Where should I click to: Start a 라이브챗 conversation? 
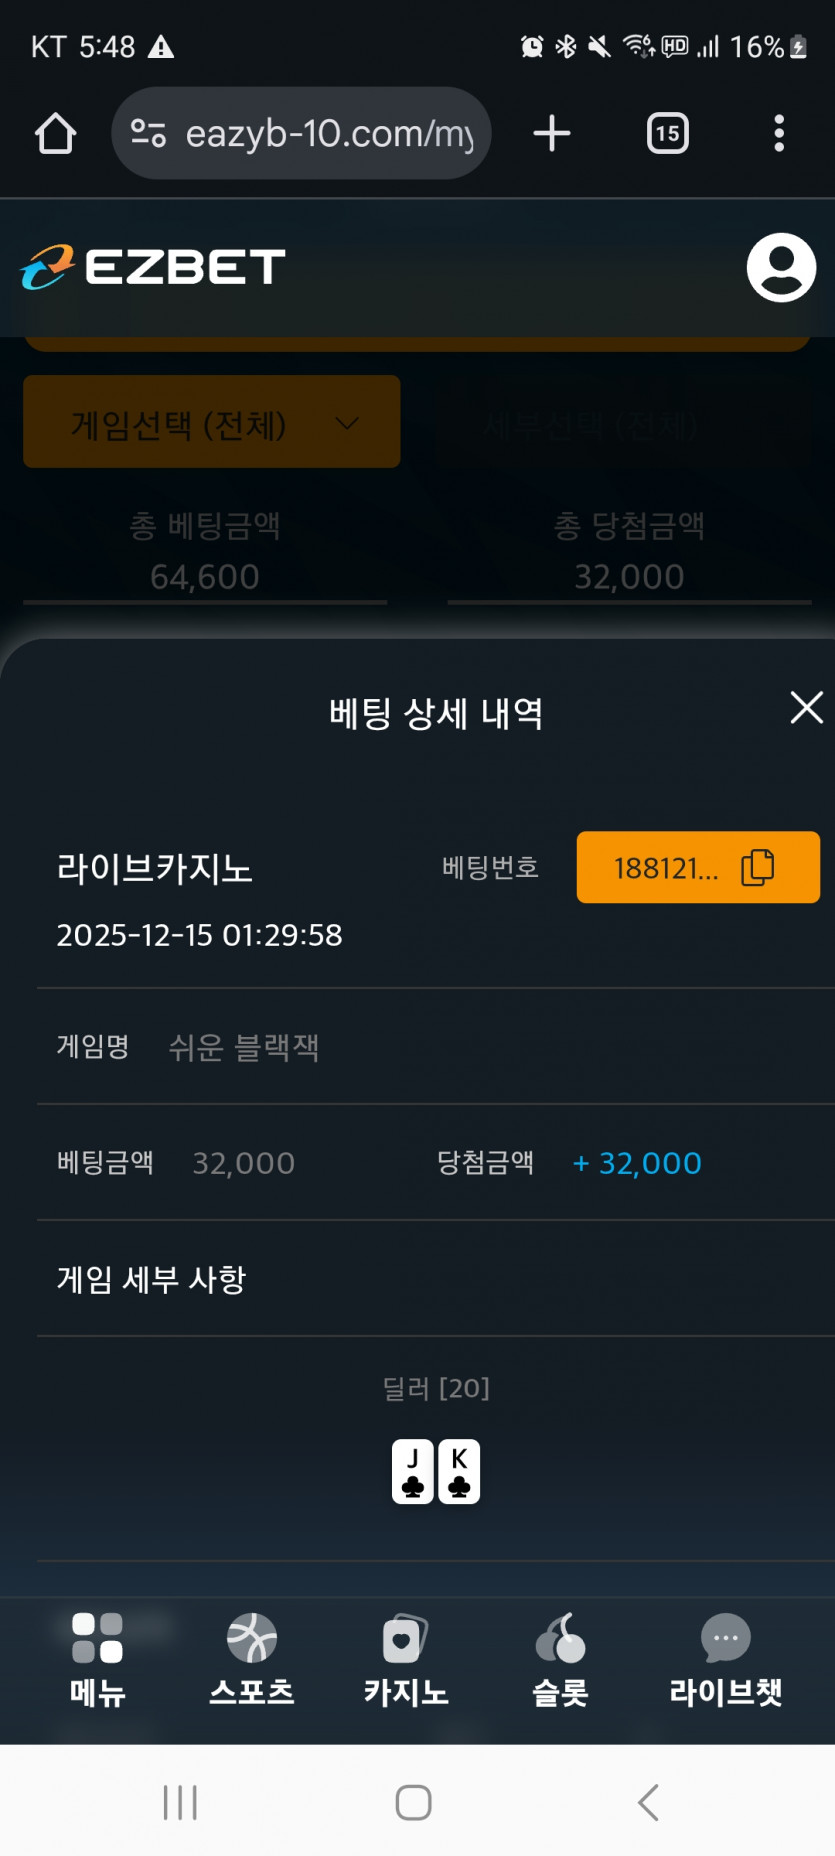[x=725, y=1659]
